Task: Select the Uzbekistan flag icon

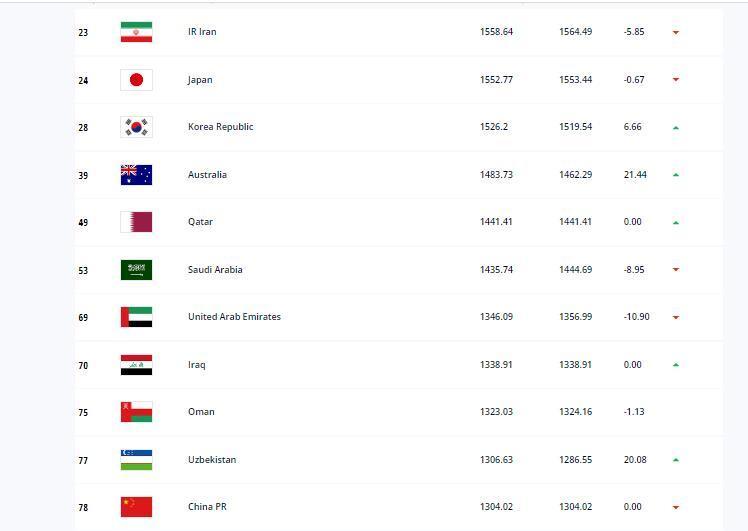Action: 136,459
